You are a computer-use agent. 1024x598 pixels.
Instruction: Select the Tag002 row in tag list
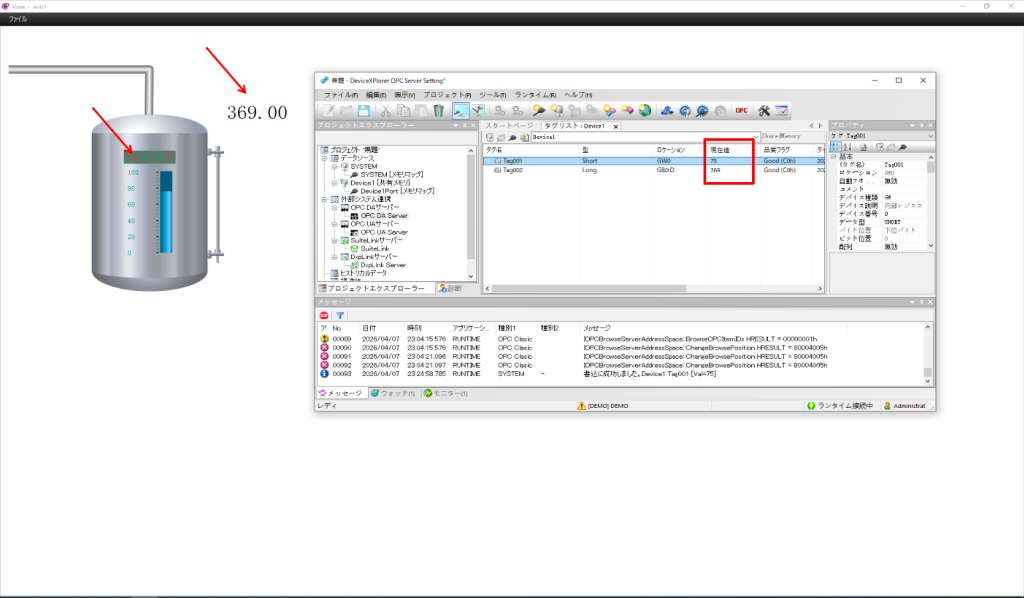[653, 170]
